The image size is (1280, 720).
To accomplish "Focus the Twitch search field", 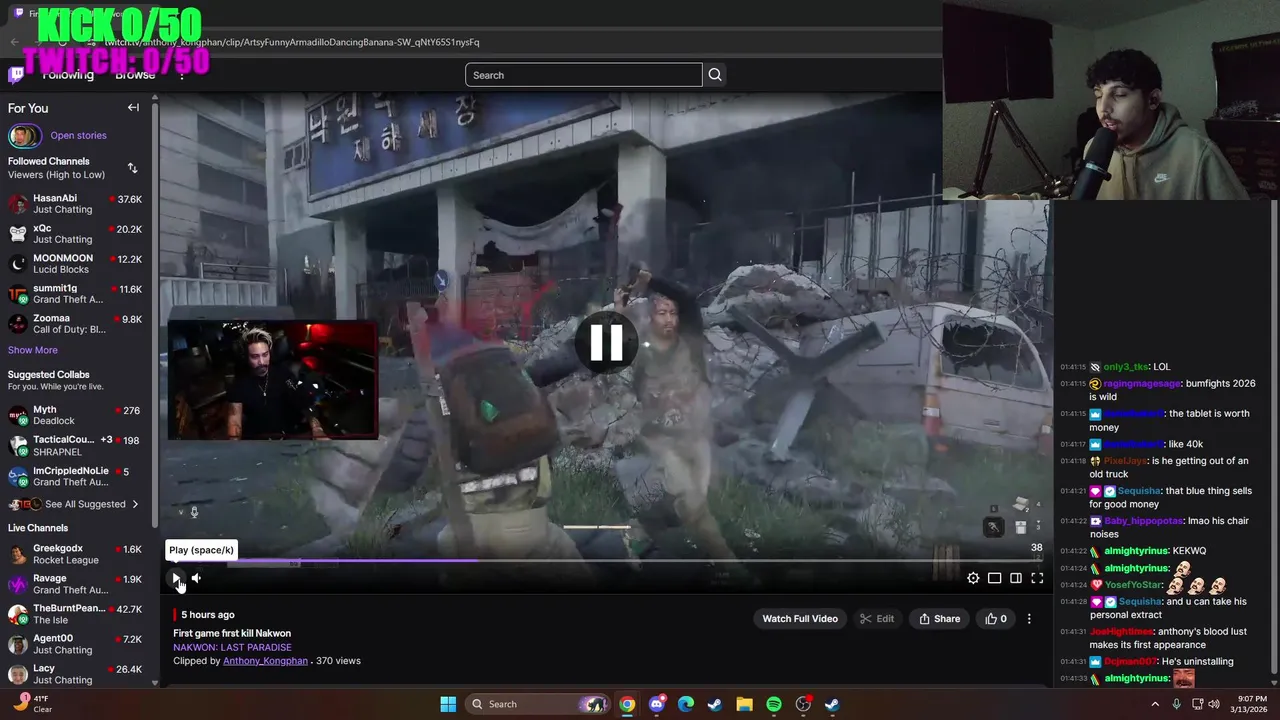I will coord(584,75).
